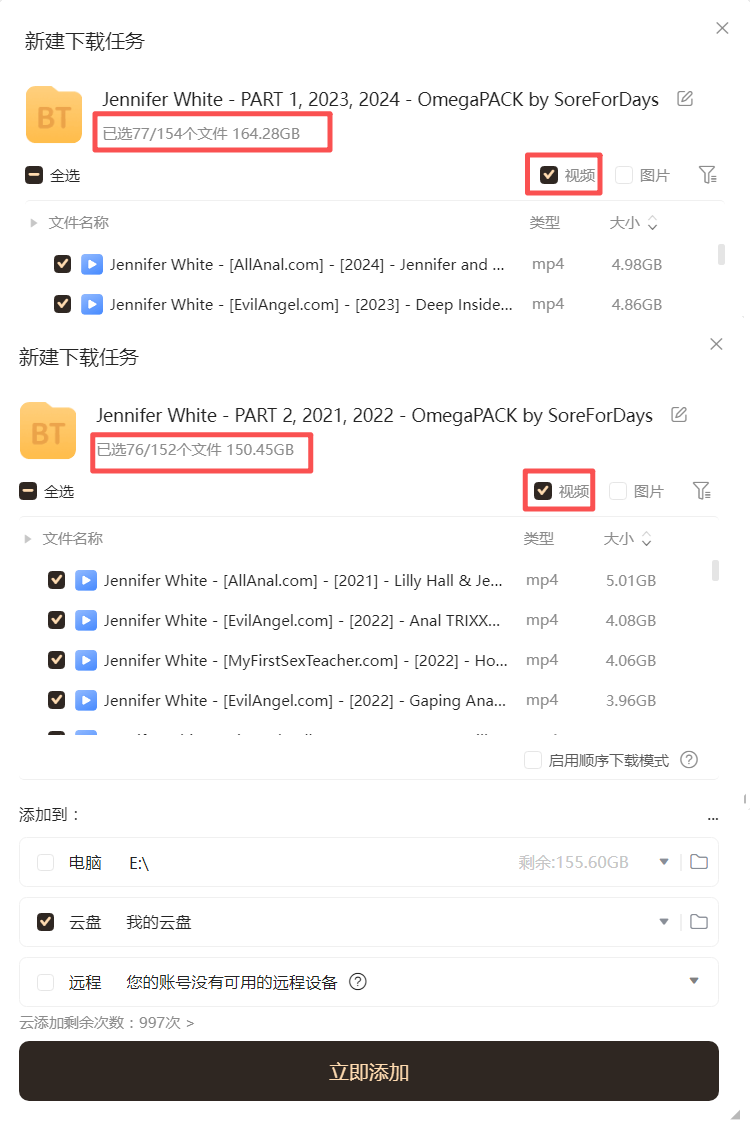
Task: Expand 文件名称 tree triangle in PART 2 list
Action: click(28, 539)
